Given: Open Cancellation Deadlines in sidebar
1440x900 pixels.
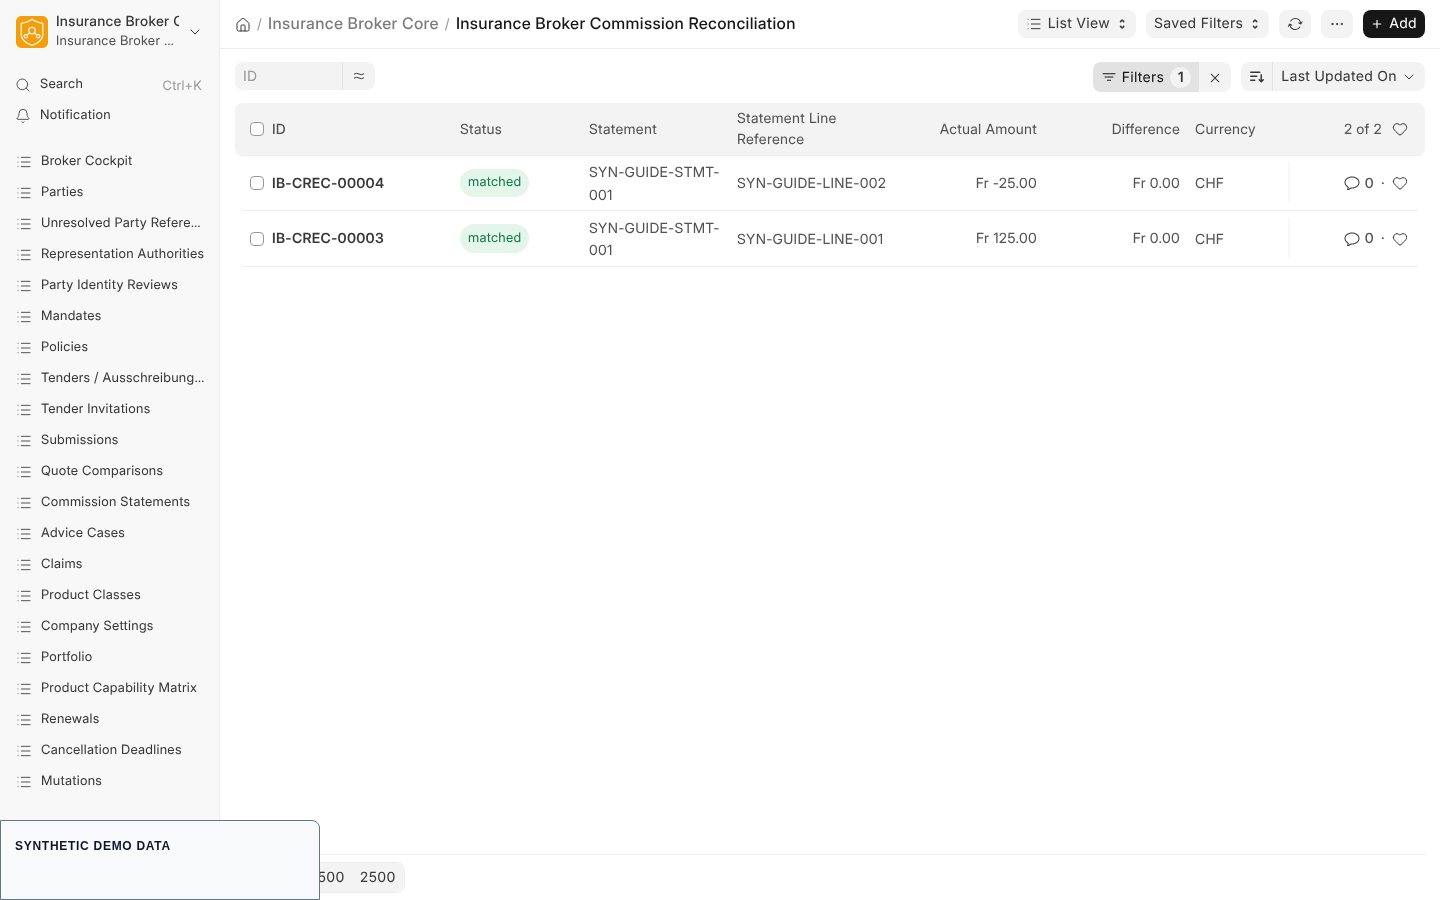Looking at the screenshot, I should coord(110,750).
